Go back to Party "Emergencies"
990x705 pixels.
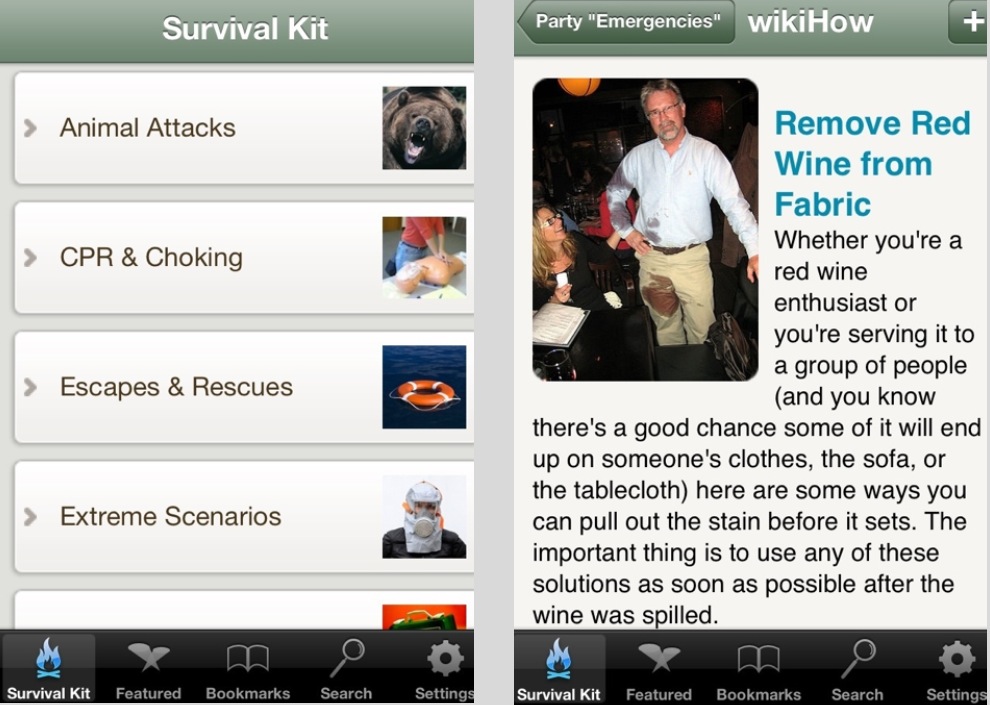point(626,21)
